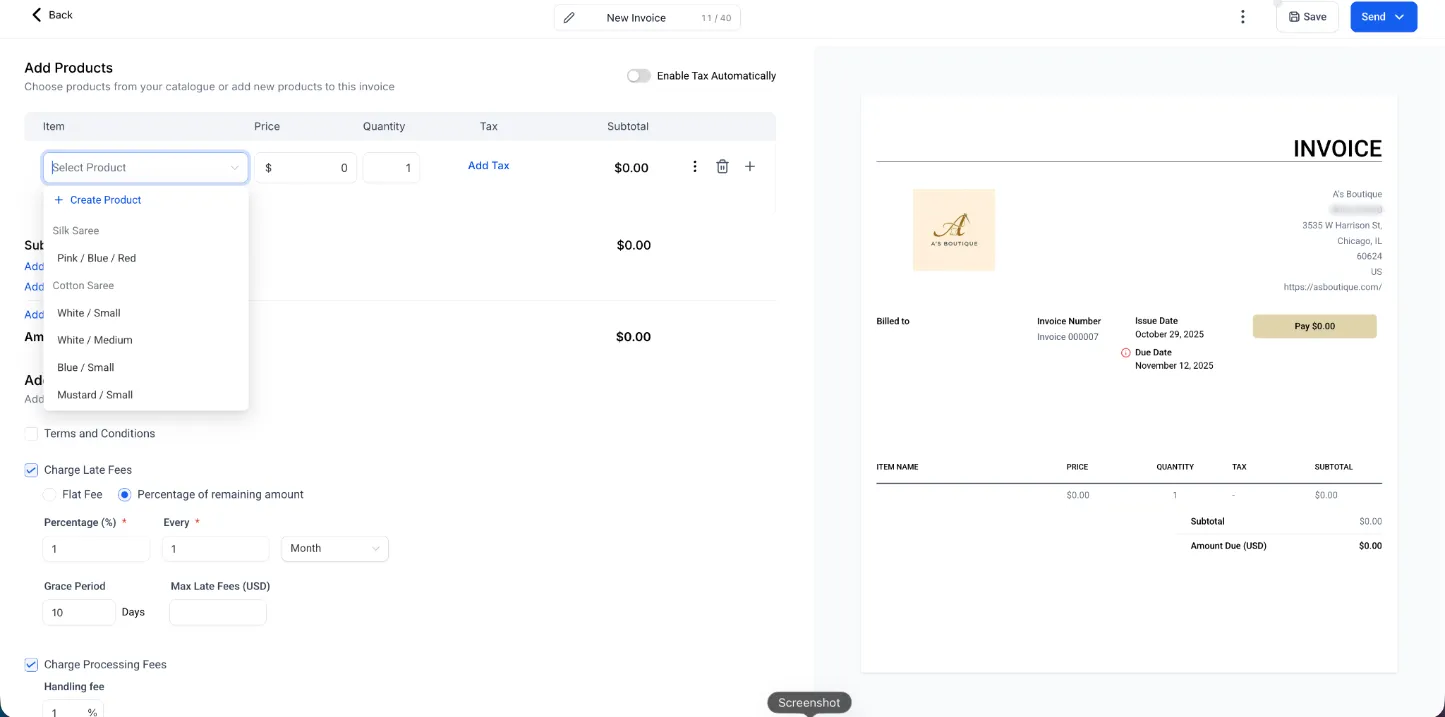Uncheck the Charge Late Fees checkbox
Viewport: 1445px width, 717px height.
[31, 470]
